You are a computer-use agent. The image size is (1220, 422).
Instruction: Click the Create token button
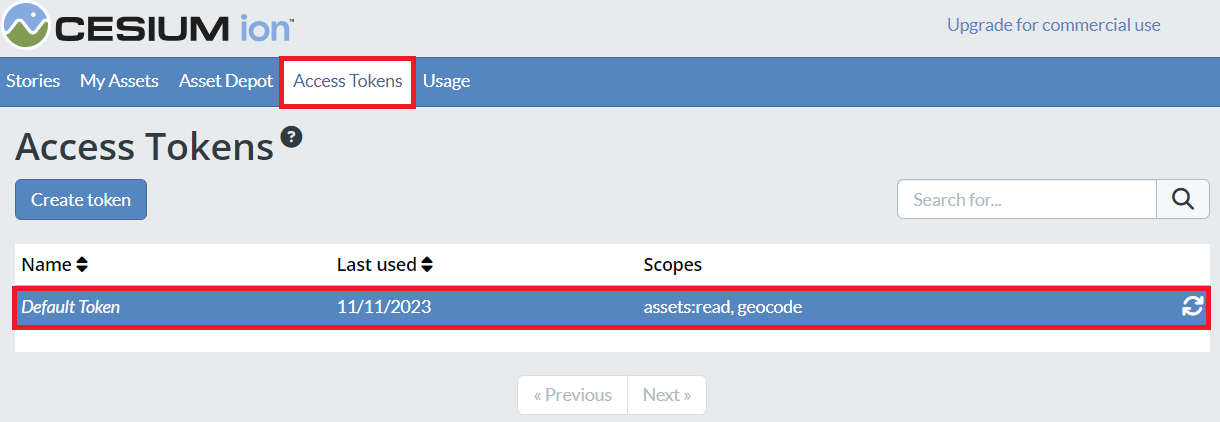81,199
